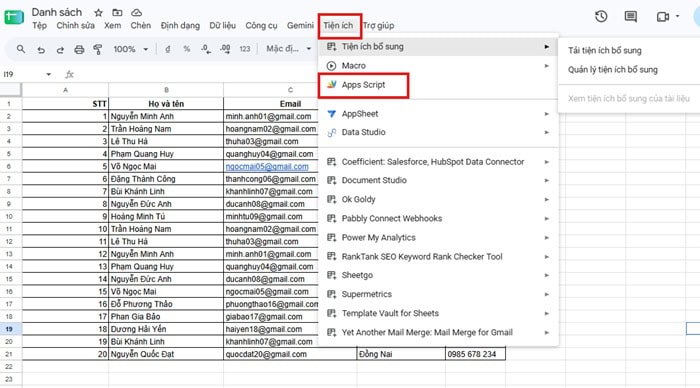Click the Sheetgo add-on icon

click(x=331, y=275)
